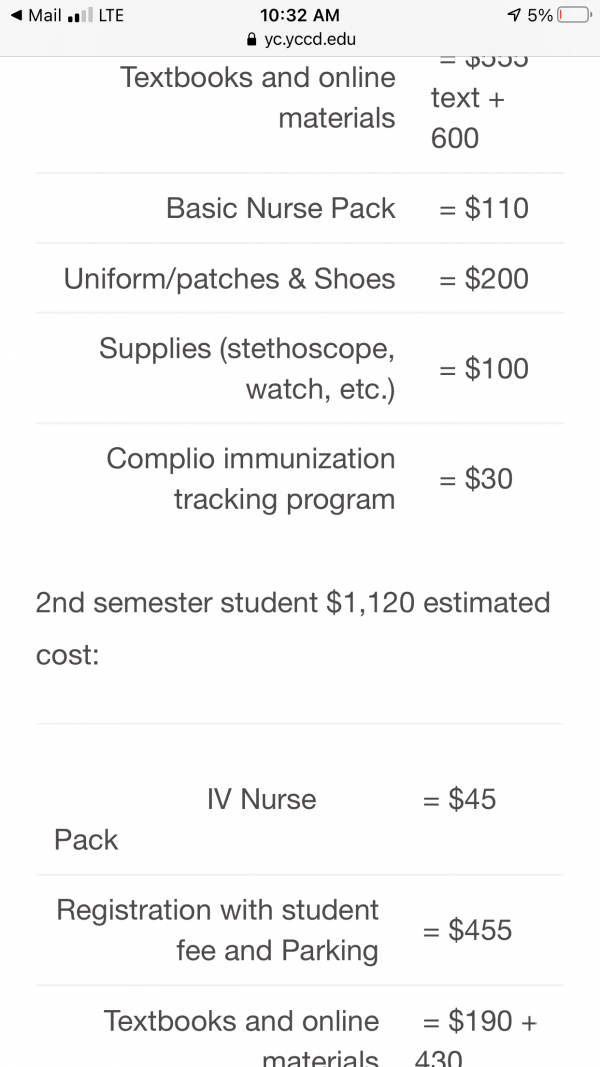Tap the padlock icon beside yc.yccd.edu

coord(252,39)
